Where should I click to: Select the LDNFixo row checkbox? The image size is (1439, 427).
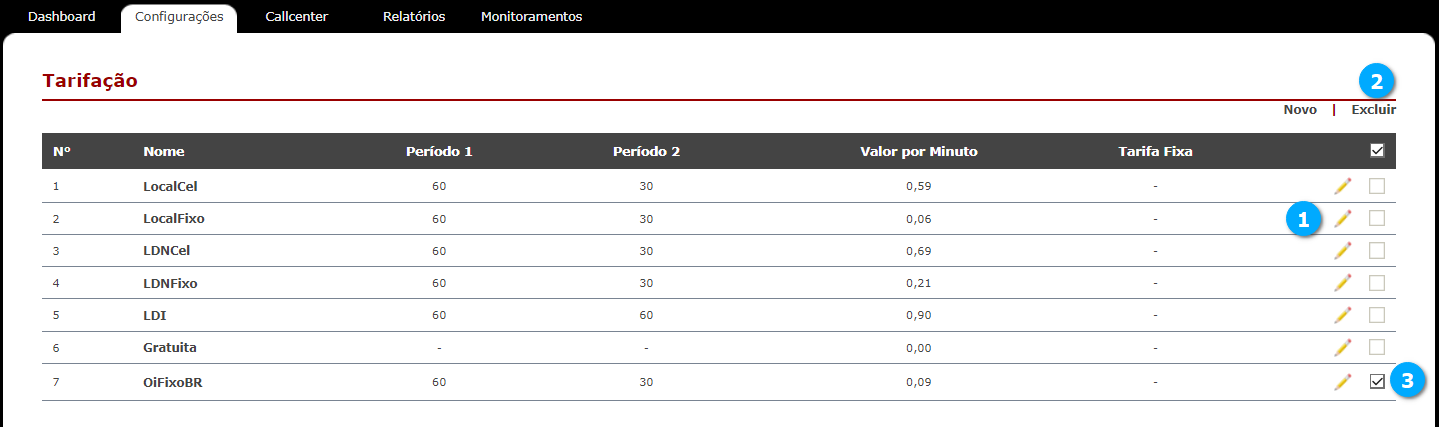point(1377,283)
